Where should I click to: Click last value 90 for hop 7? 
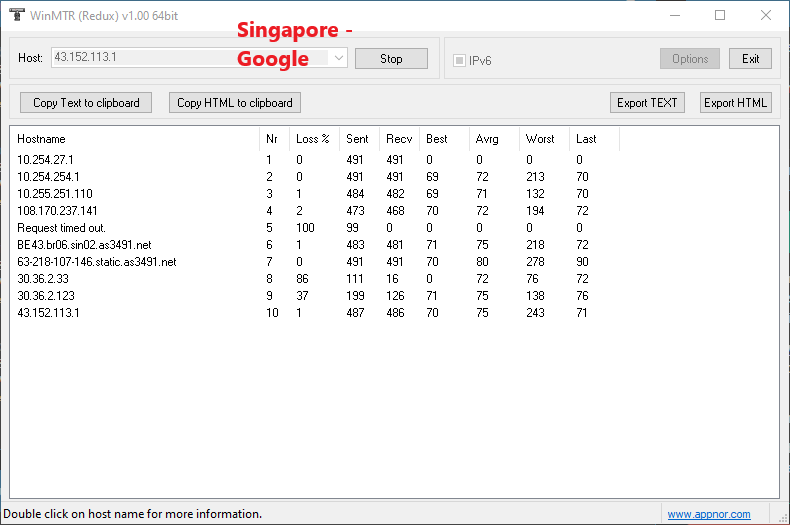tap(582, 262)
